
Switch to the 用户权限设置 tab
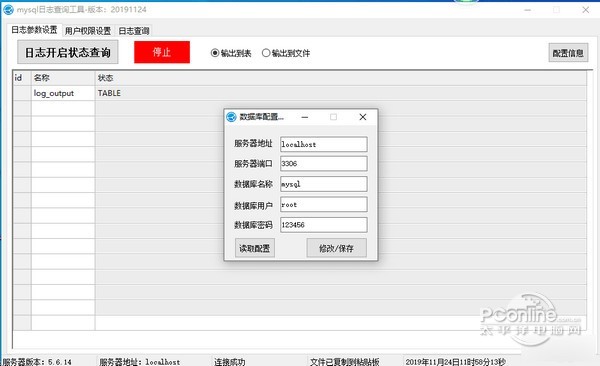click(x=88, y=31)
